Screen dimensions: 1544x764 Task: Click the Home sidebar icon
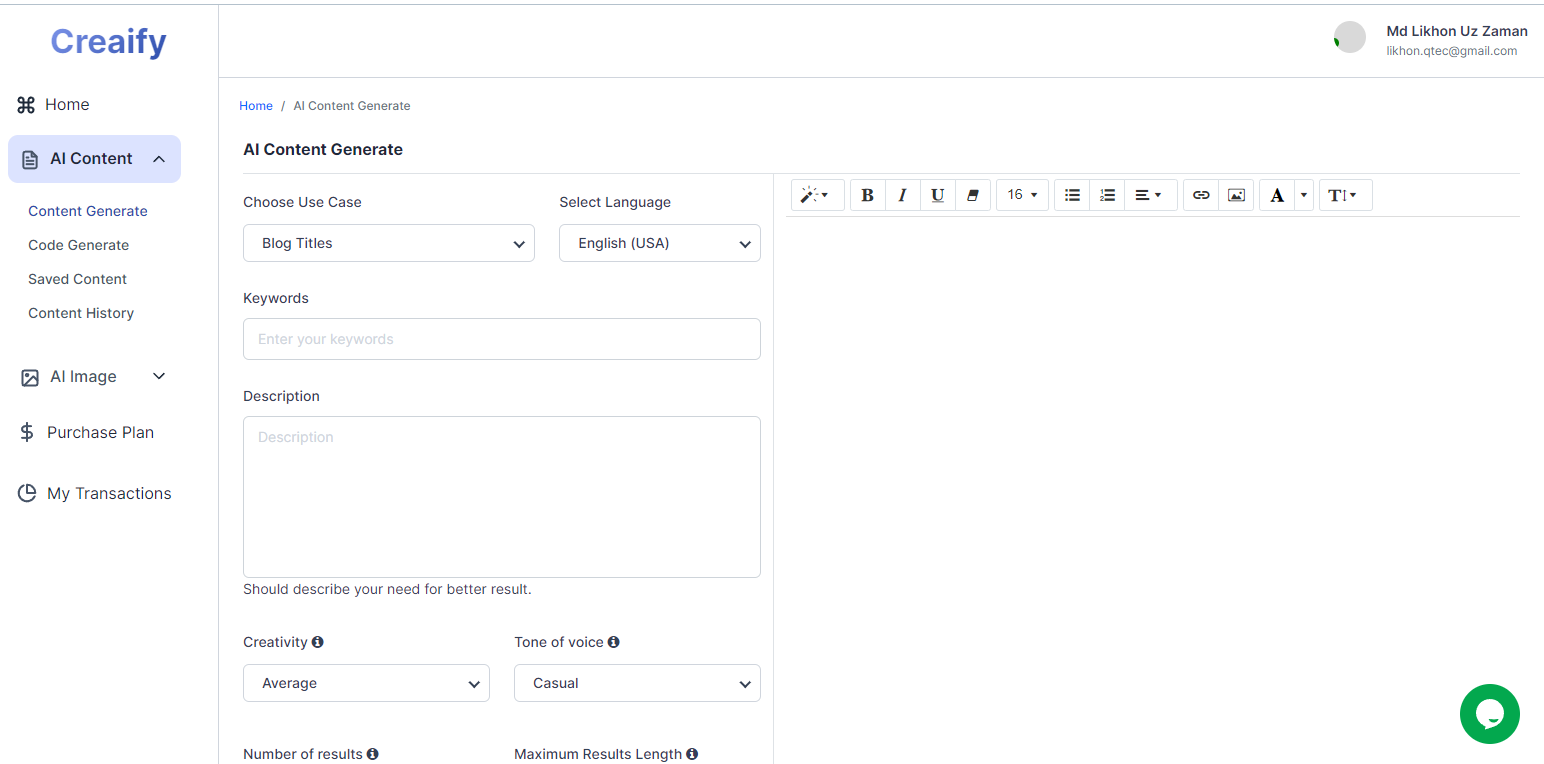pos(26,105)
